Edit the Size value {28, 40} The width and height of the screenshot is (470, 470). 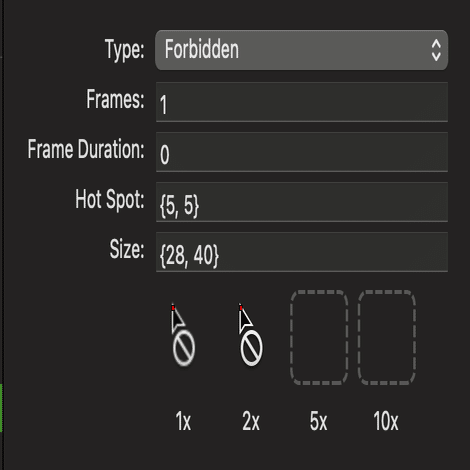pos(302,252)
